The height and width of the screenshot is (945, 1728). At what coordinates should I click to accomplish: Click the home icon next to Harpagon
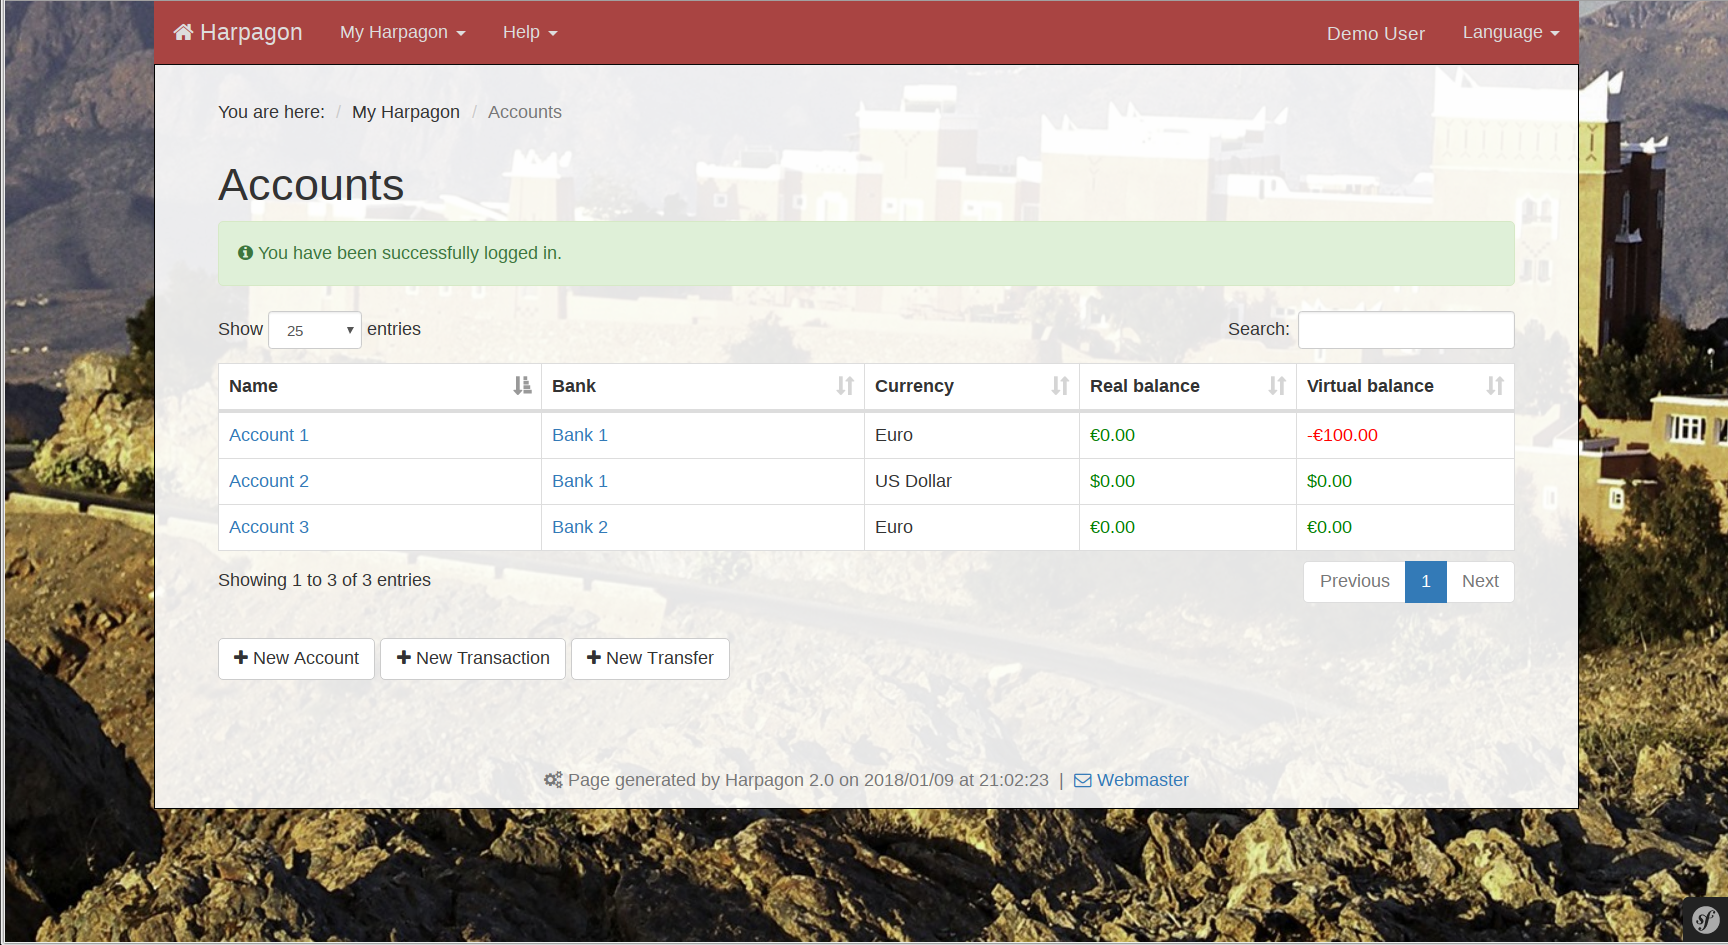183,30
